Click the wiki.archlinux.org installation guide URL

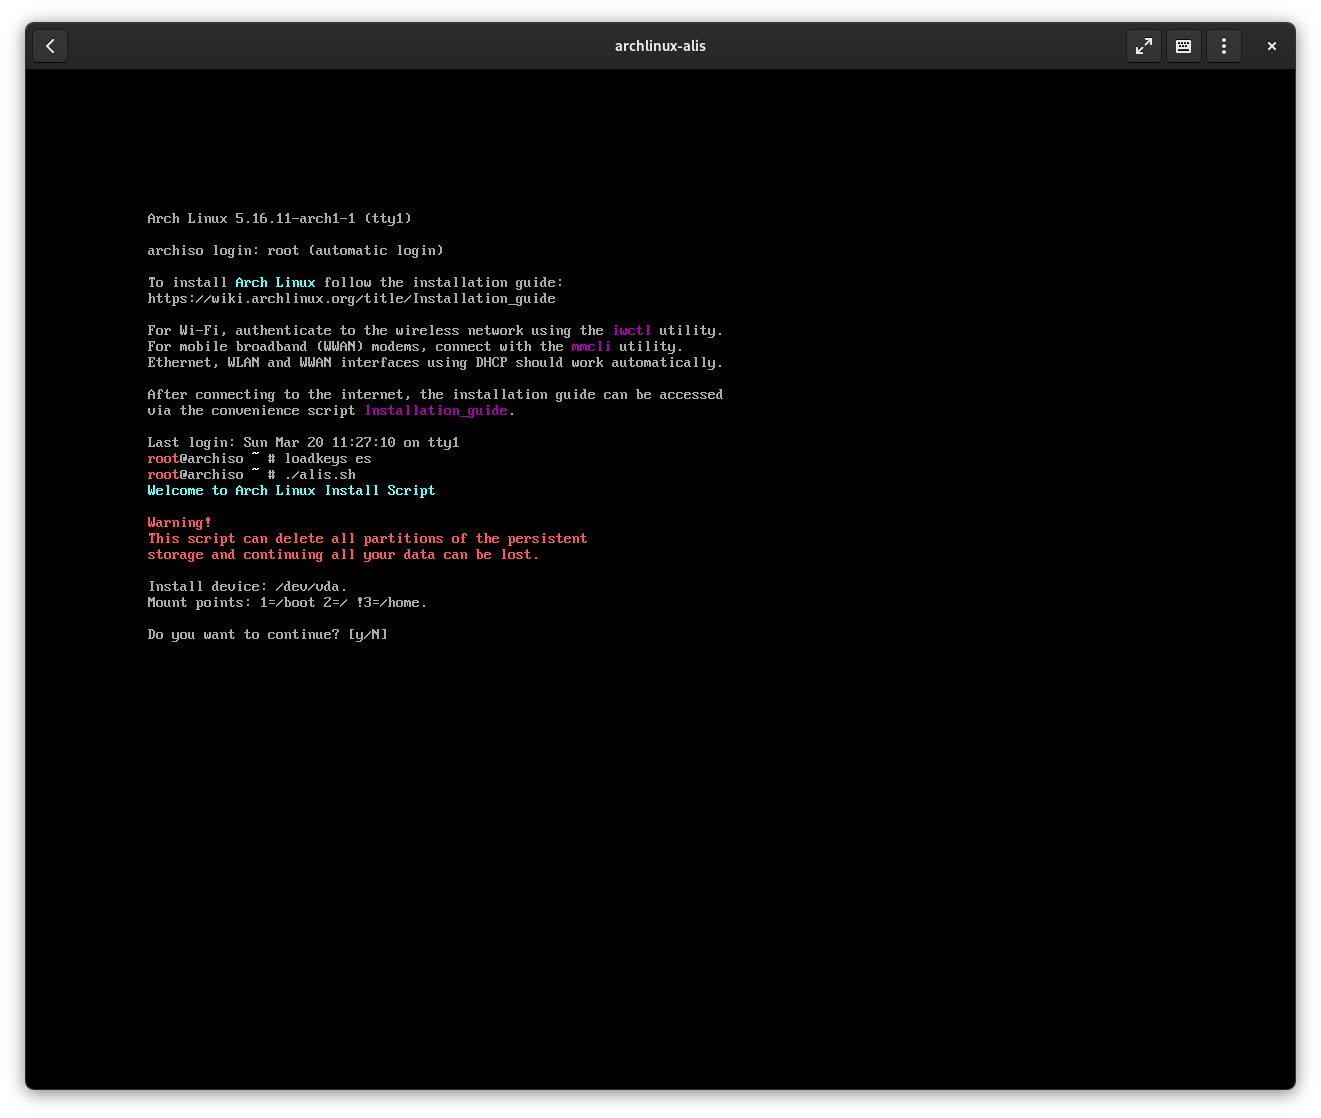click(351, 299)
